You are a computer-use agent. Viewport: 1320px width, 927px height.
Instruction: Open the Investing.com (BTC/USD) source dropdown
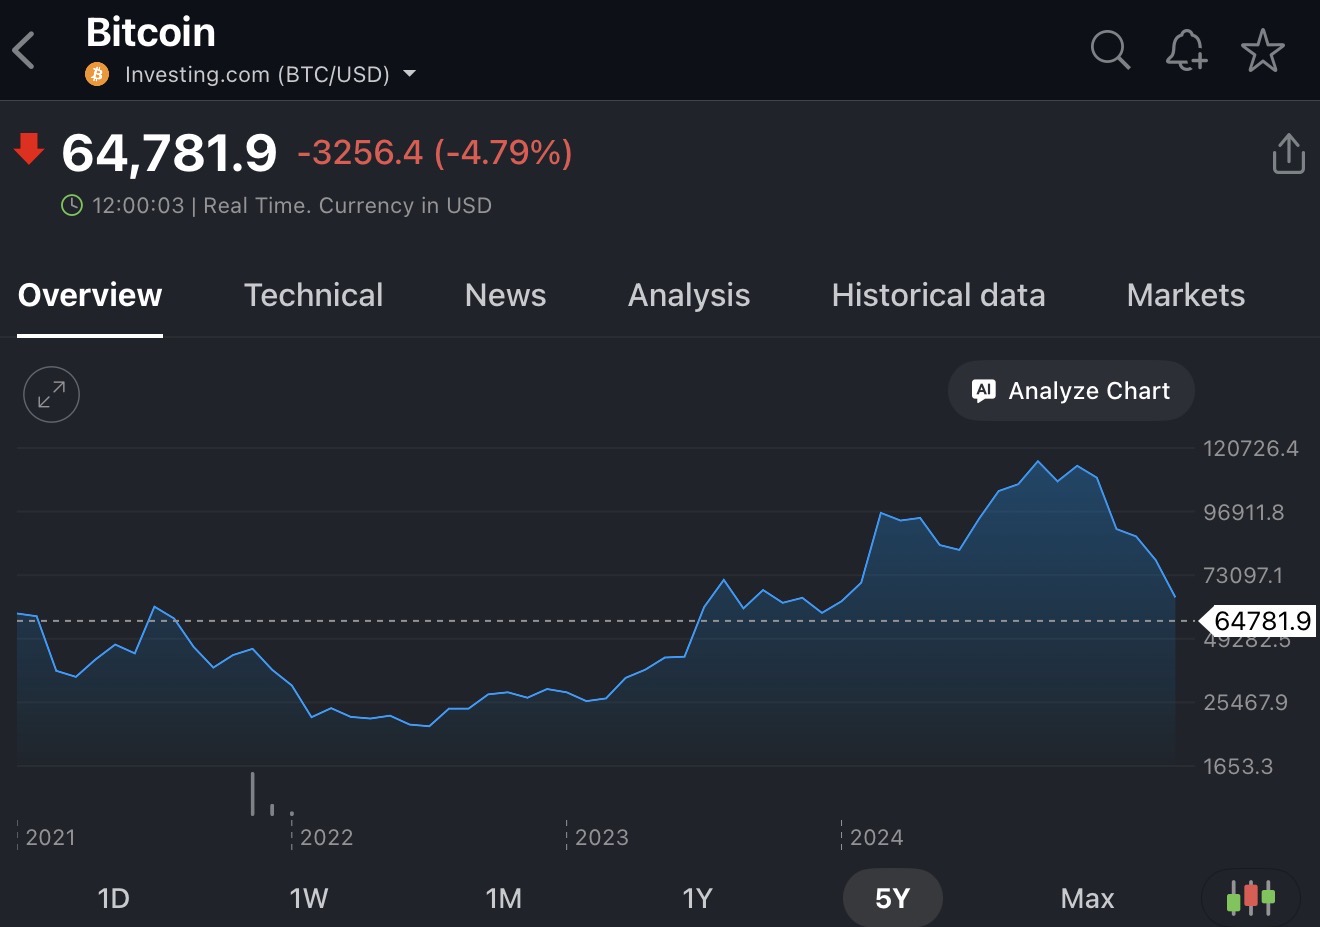point(409,74)
